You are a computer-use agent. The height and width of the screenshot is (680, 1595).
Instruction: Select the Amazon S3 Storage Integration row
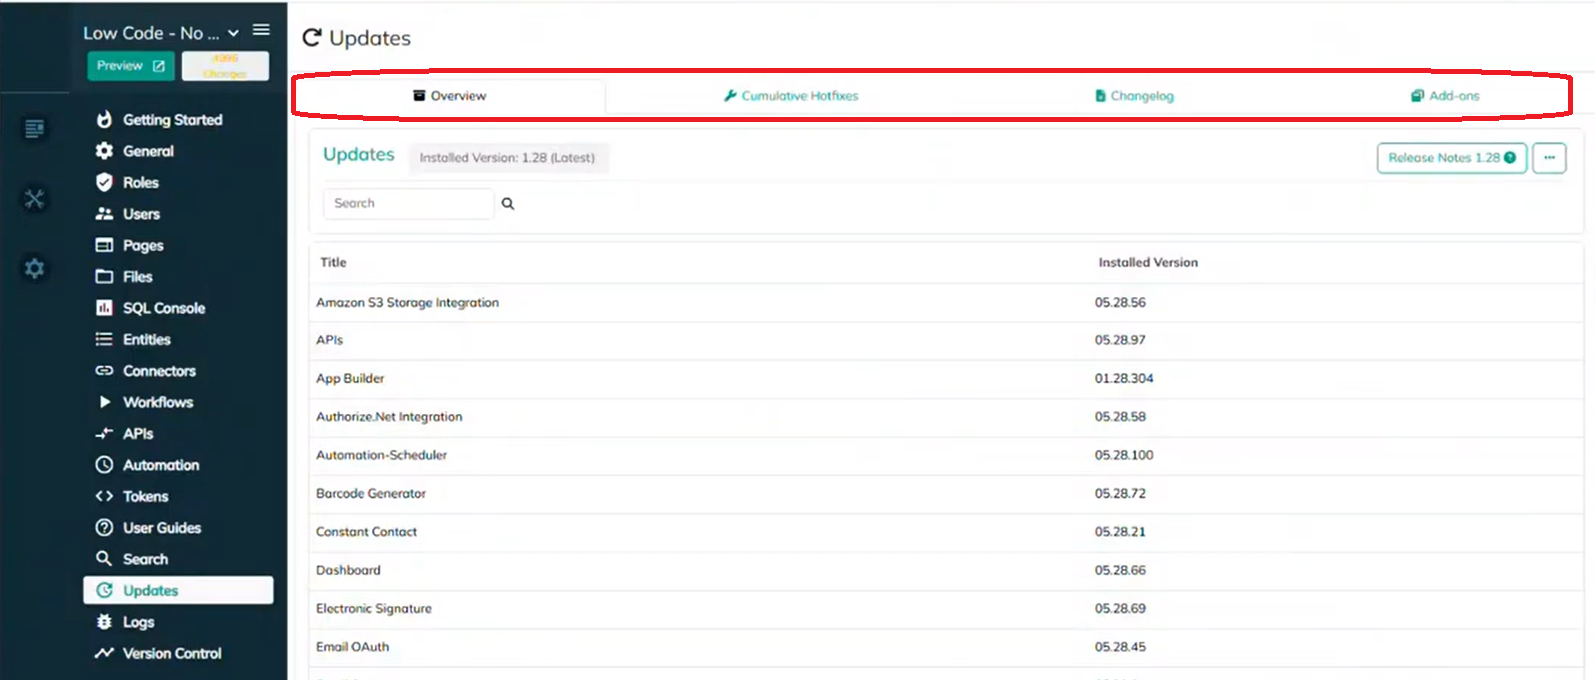click(x=407, y=303)
